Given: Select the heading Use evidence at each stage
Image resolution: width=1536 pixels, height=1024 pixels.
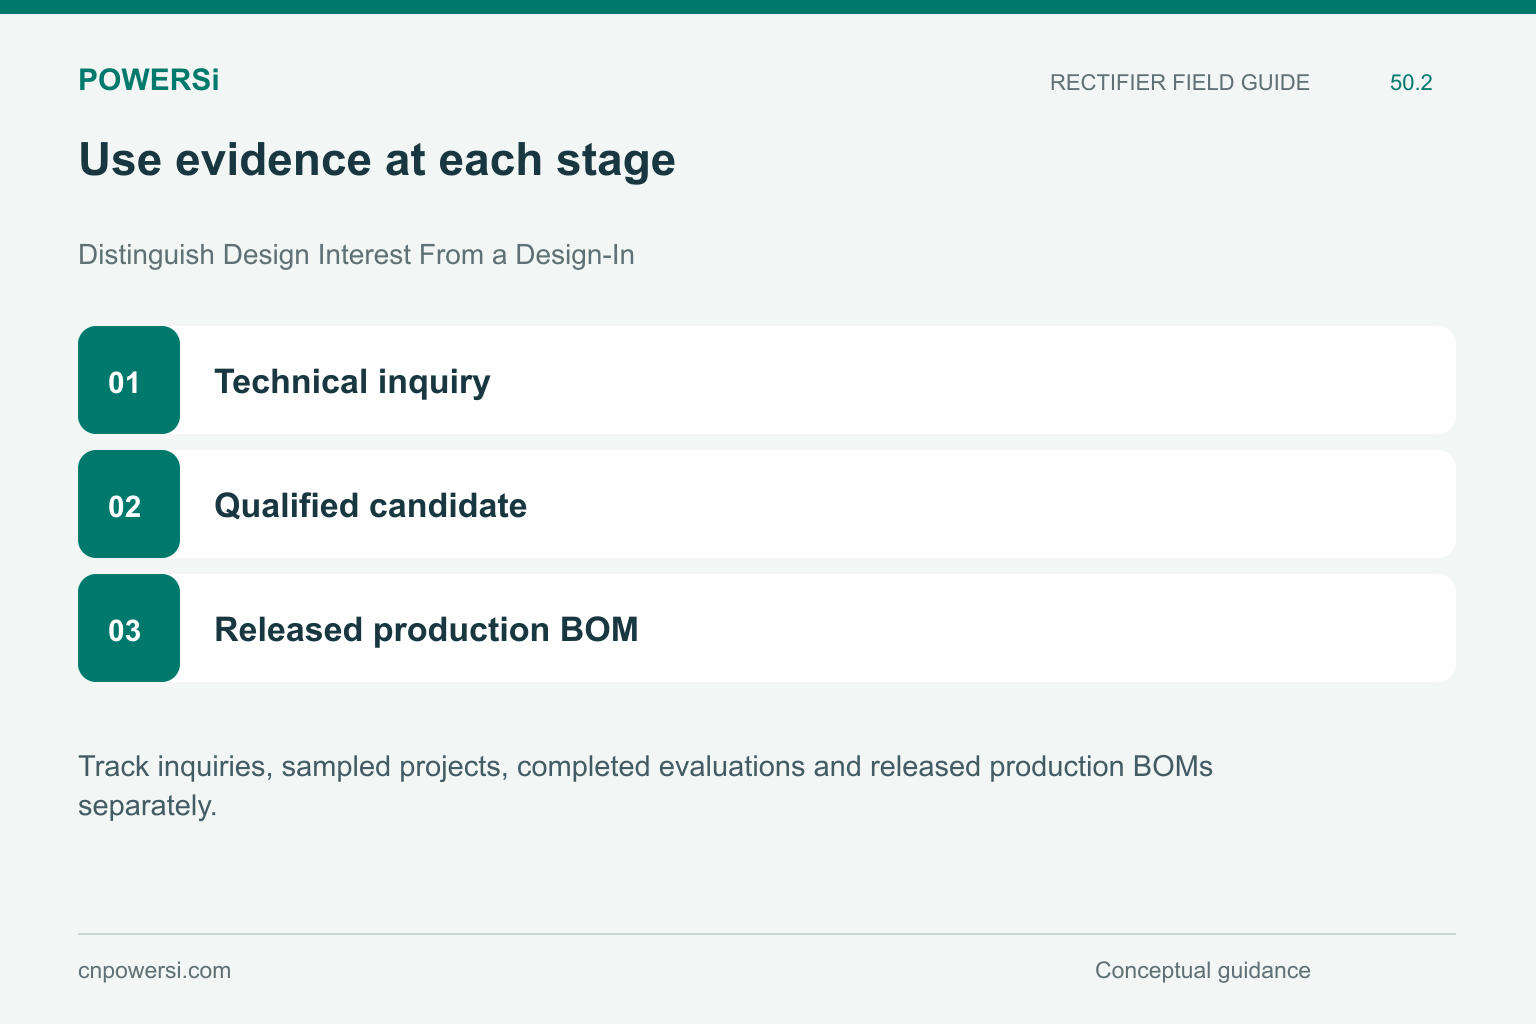Looking at the screenshot, I should (377, 160).
